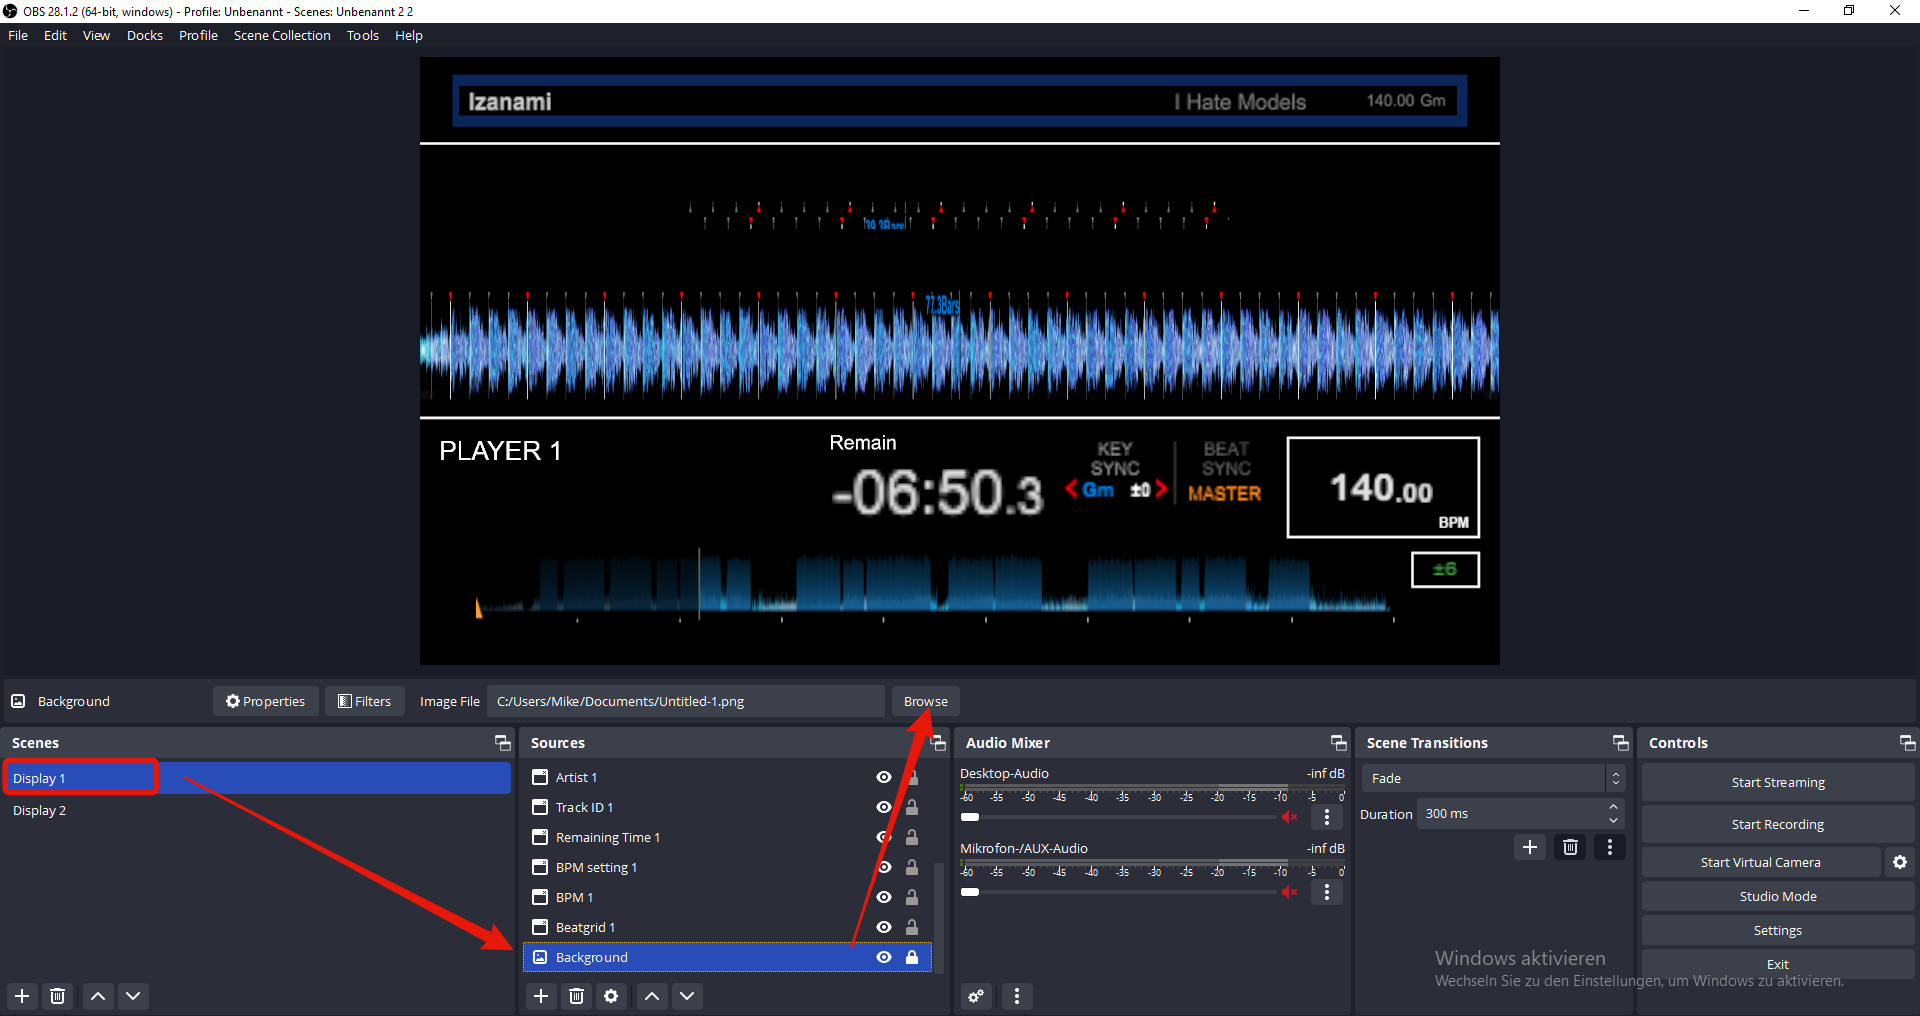
Task: Open Mikrofon/AUX-Audio three-dot options menu
Action: pyautogui.click(x=1327, y=892)
